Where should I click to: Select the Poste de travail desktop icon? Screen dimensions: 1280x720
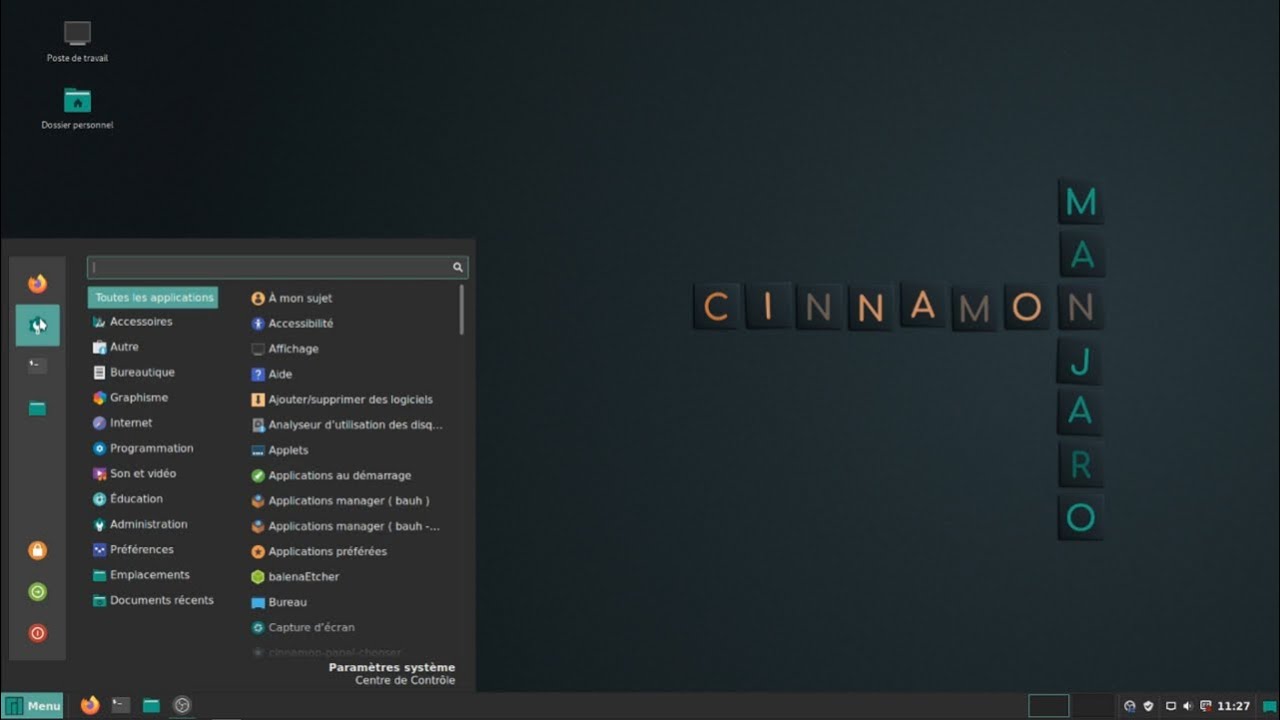tap(77, 42)
